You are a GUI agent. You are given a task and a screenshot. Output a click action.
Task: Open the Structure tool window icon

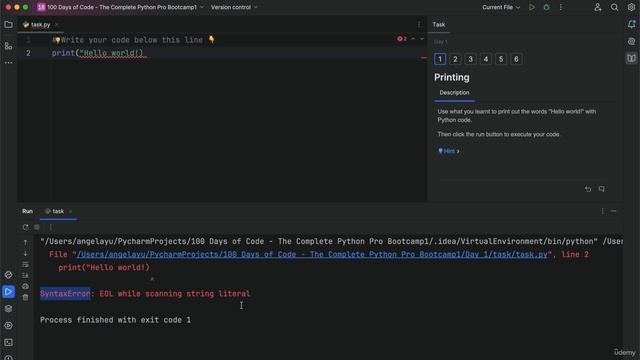[8, 46]
